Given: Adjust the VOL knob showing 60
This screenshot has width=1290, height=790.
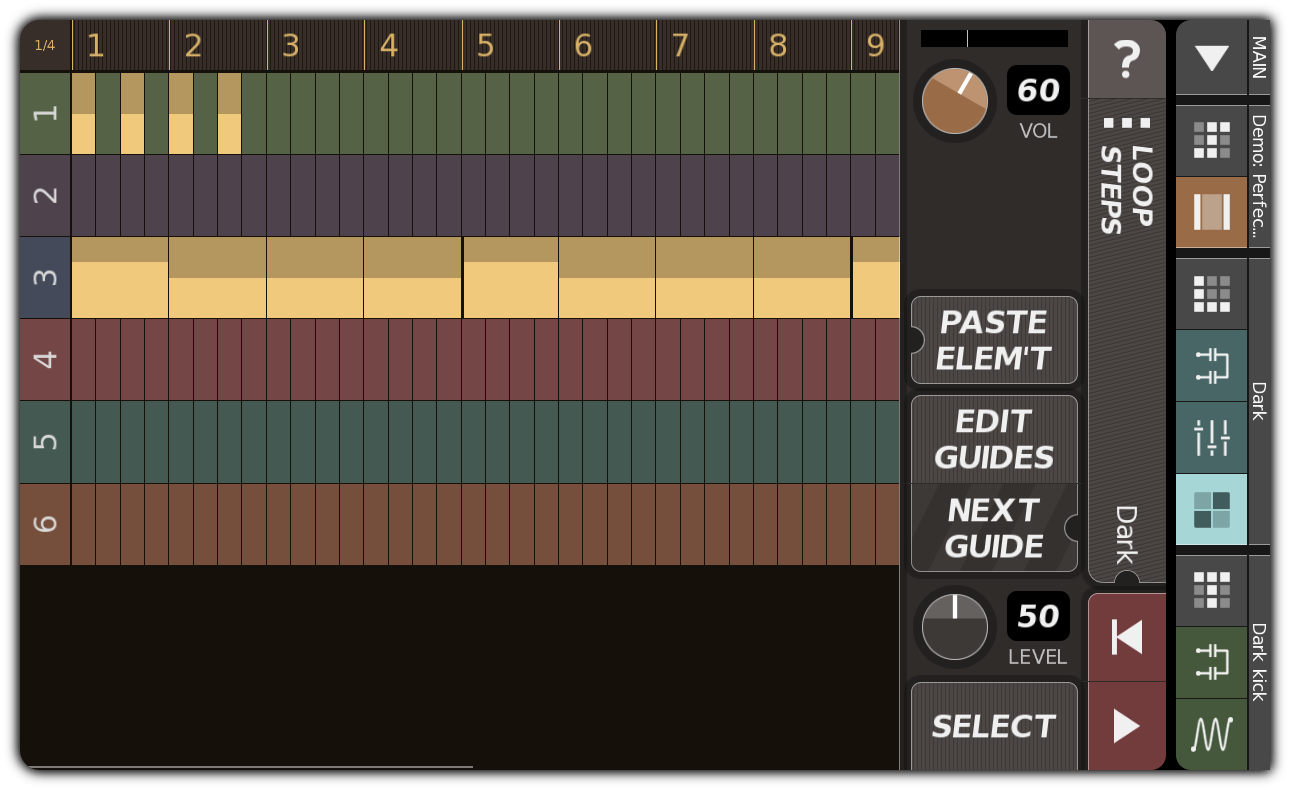Looking at the screenshot, I should coord(953,100).
